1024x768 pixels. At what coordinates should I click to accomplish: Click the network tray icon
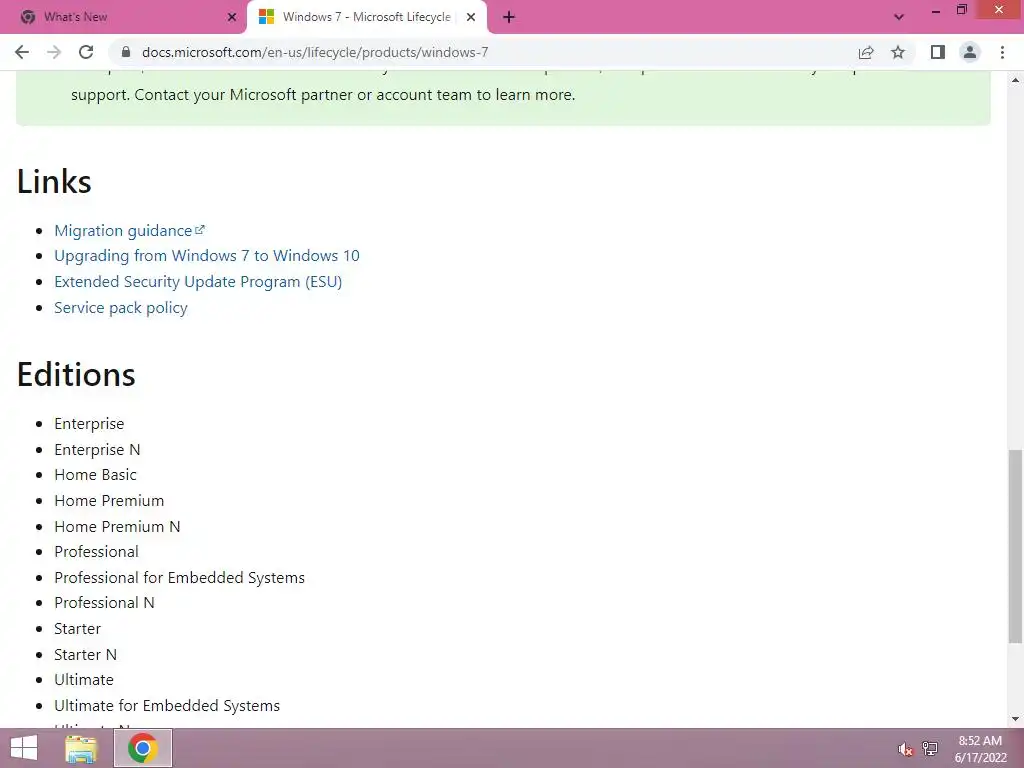pos(930,749)
